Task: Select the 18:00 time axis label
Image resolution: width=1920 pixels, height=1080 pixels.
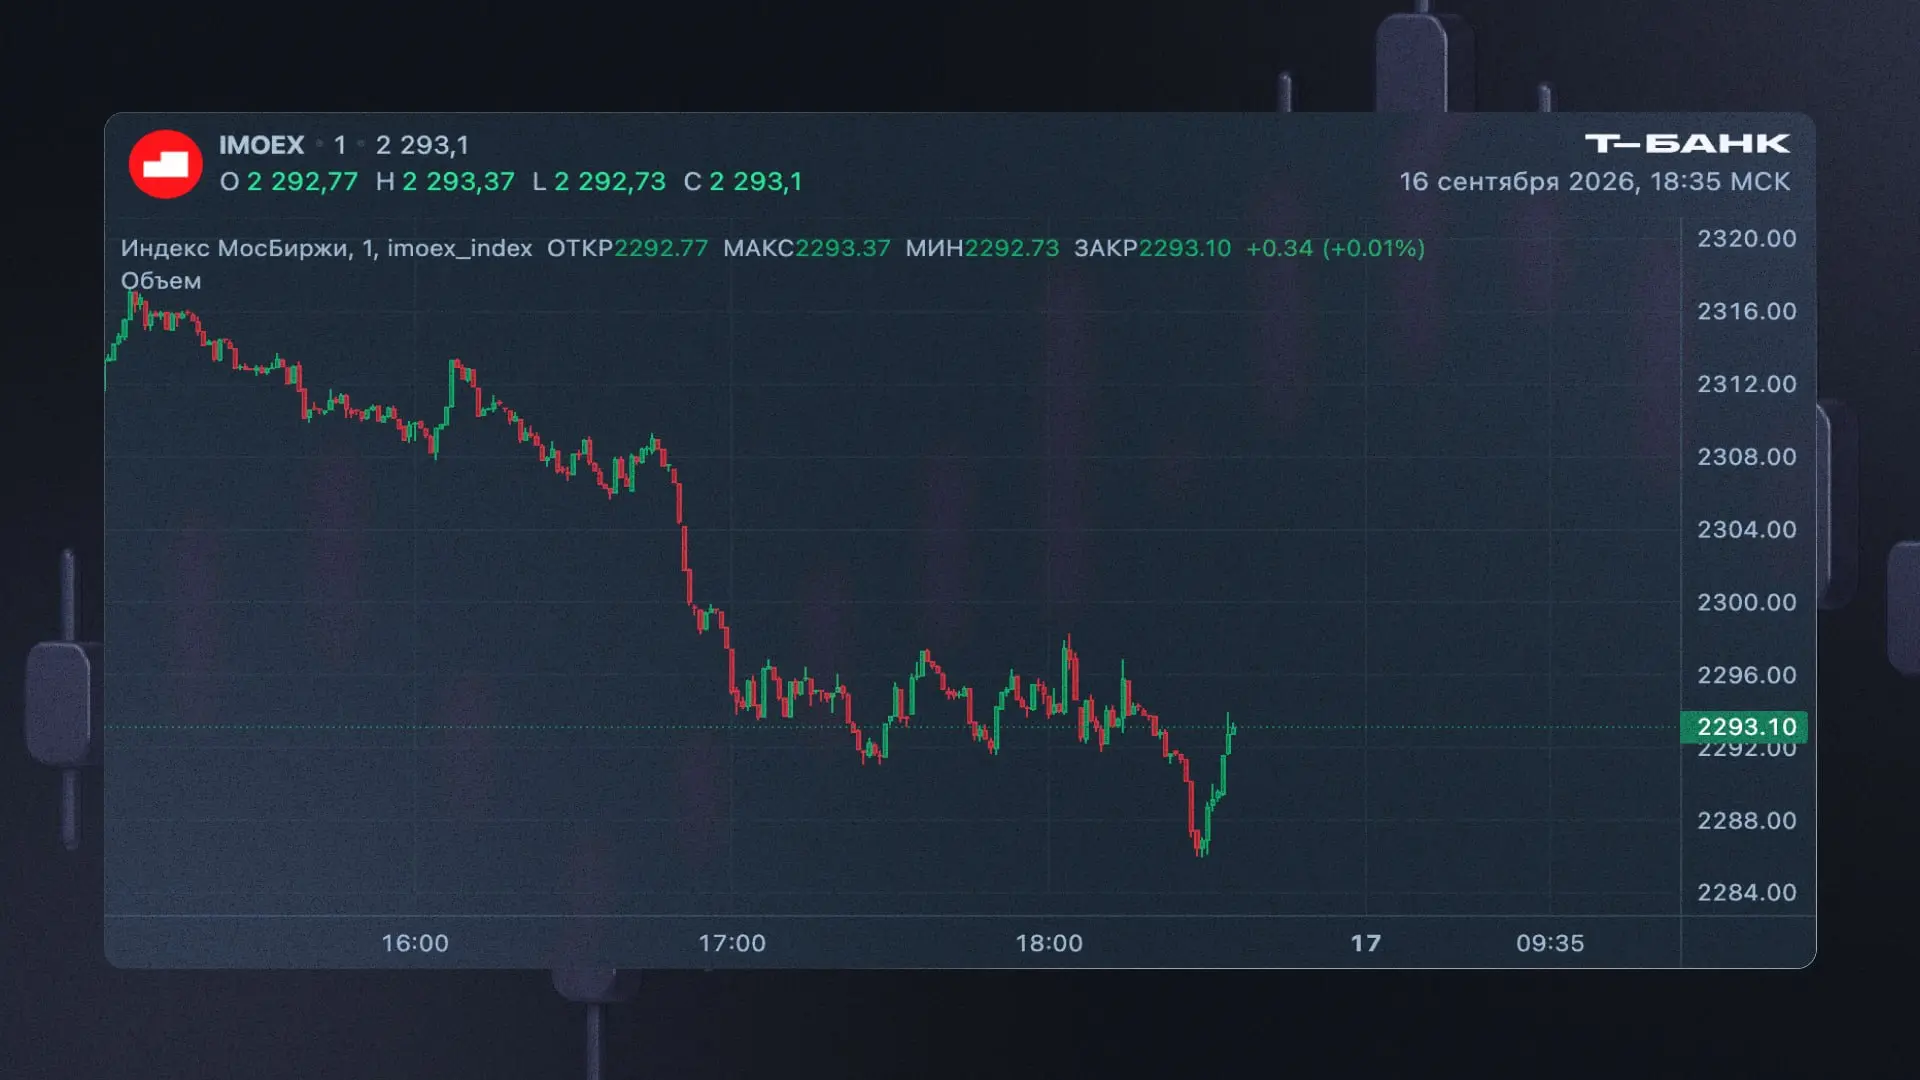Action: (x=1049, y=943)
